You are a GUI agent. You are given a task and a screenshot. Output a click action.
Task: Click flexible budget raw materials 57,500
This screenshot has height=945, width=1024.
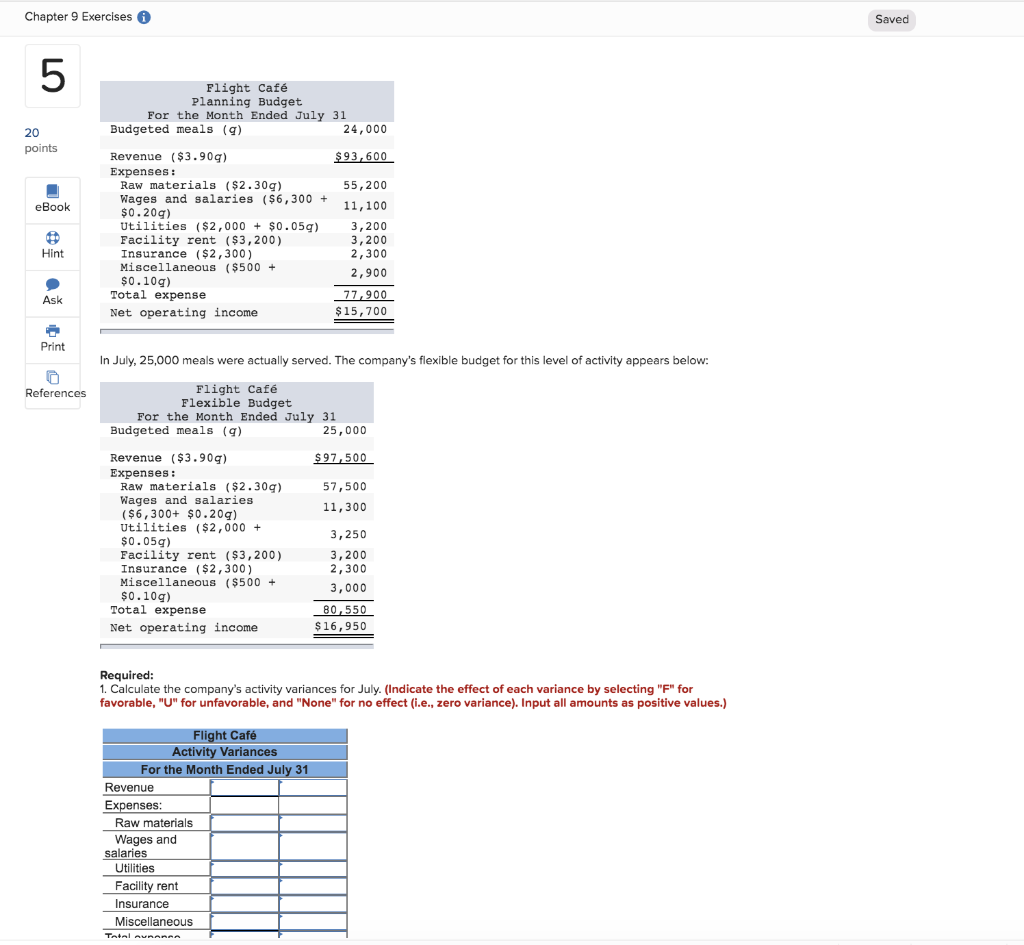[x=345, y=487]
